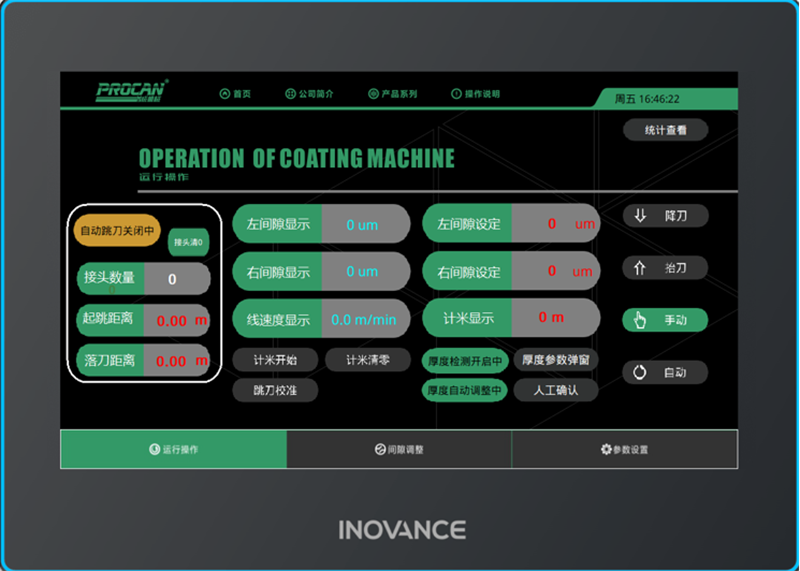Select 自动 mode power icon
This screenshot has height=571, width=800.
[641, 372]
